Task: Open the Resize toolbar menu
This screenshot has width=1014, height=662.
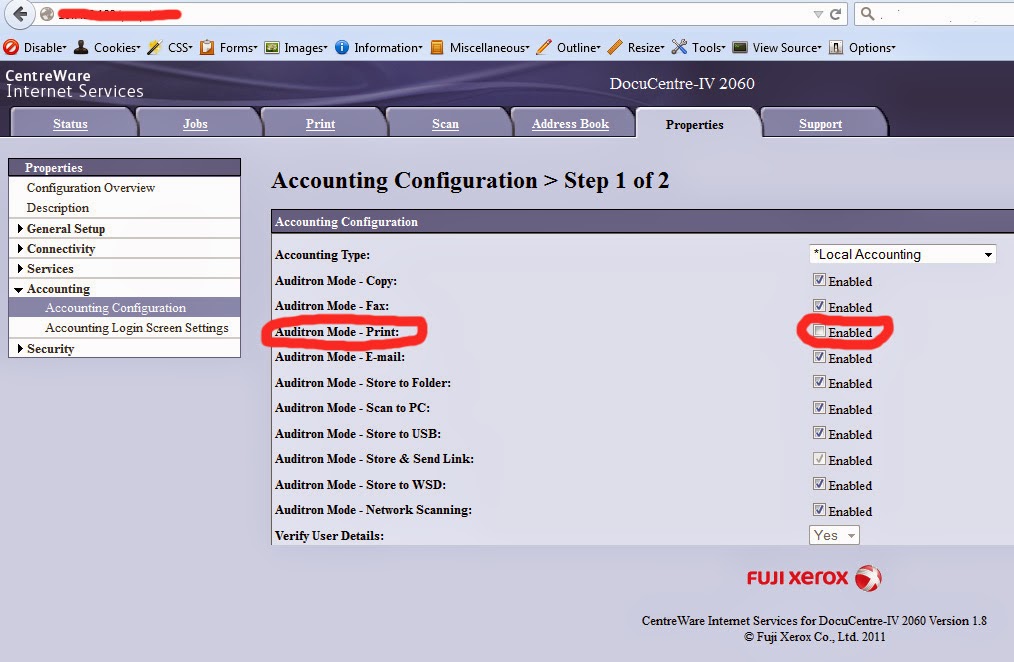Action: (636, 47)
